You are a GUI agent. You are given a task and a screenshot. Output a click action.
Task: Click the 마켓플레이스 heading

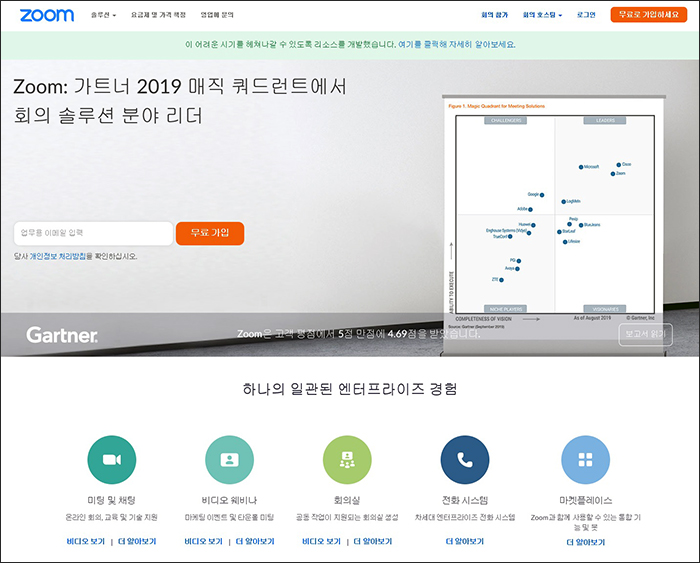click(x=586, y=500)
